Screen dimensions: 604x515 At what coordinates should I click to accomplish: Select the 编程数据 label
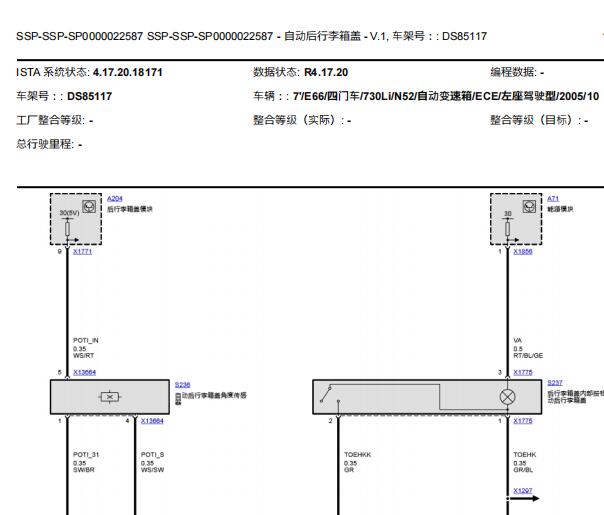pyautogui.click(x=513, y=72)
